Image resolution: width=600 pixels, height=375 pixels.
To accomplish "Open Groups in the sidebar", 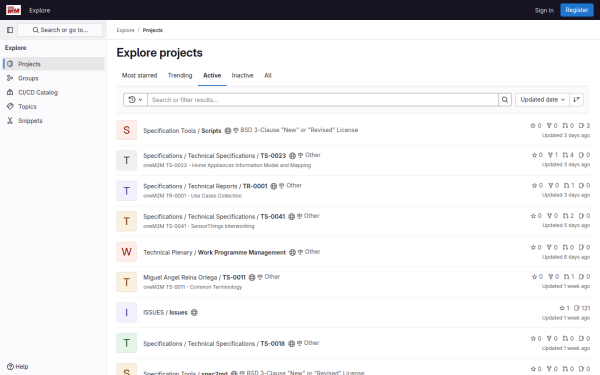I will point(54,78).
